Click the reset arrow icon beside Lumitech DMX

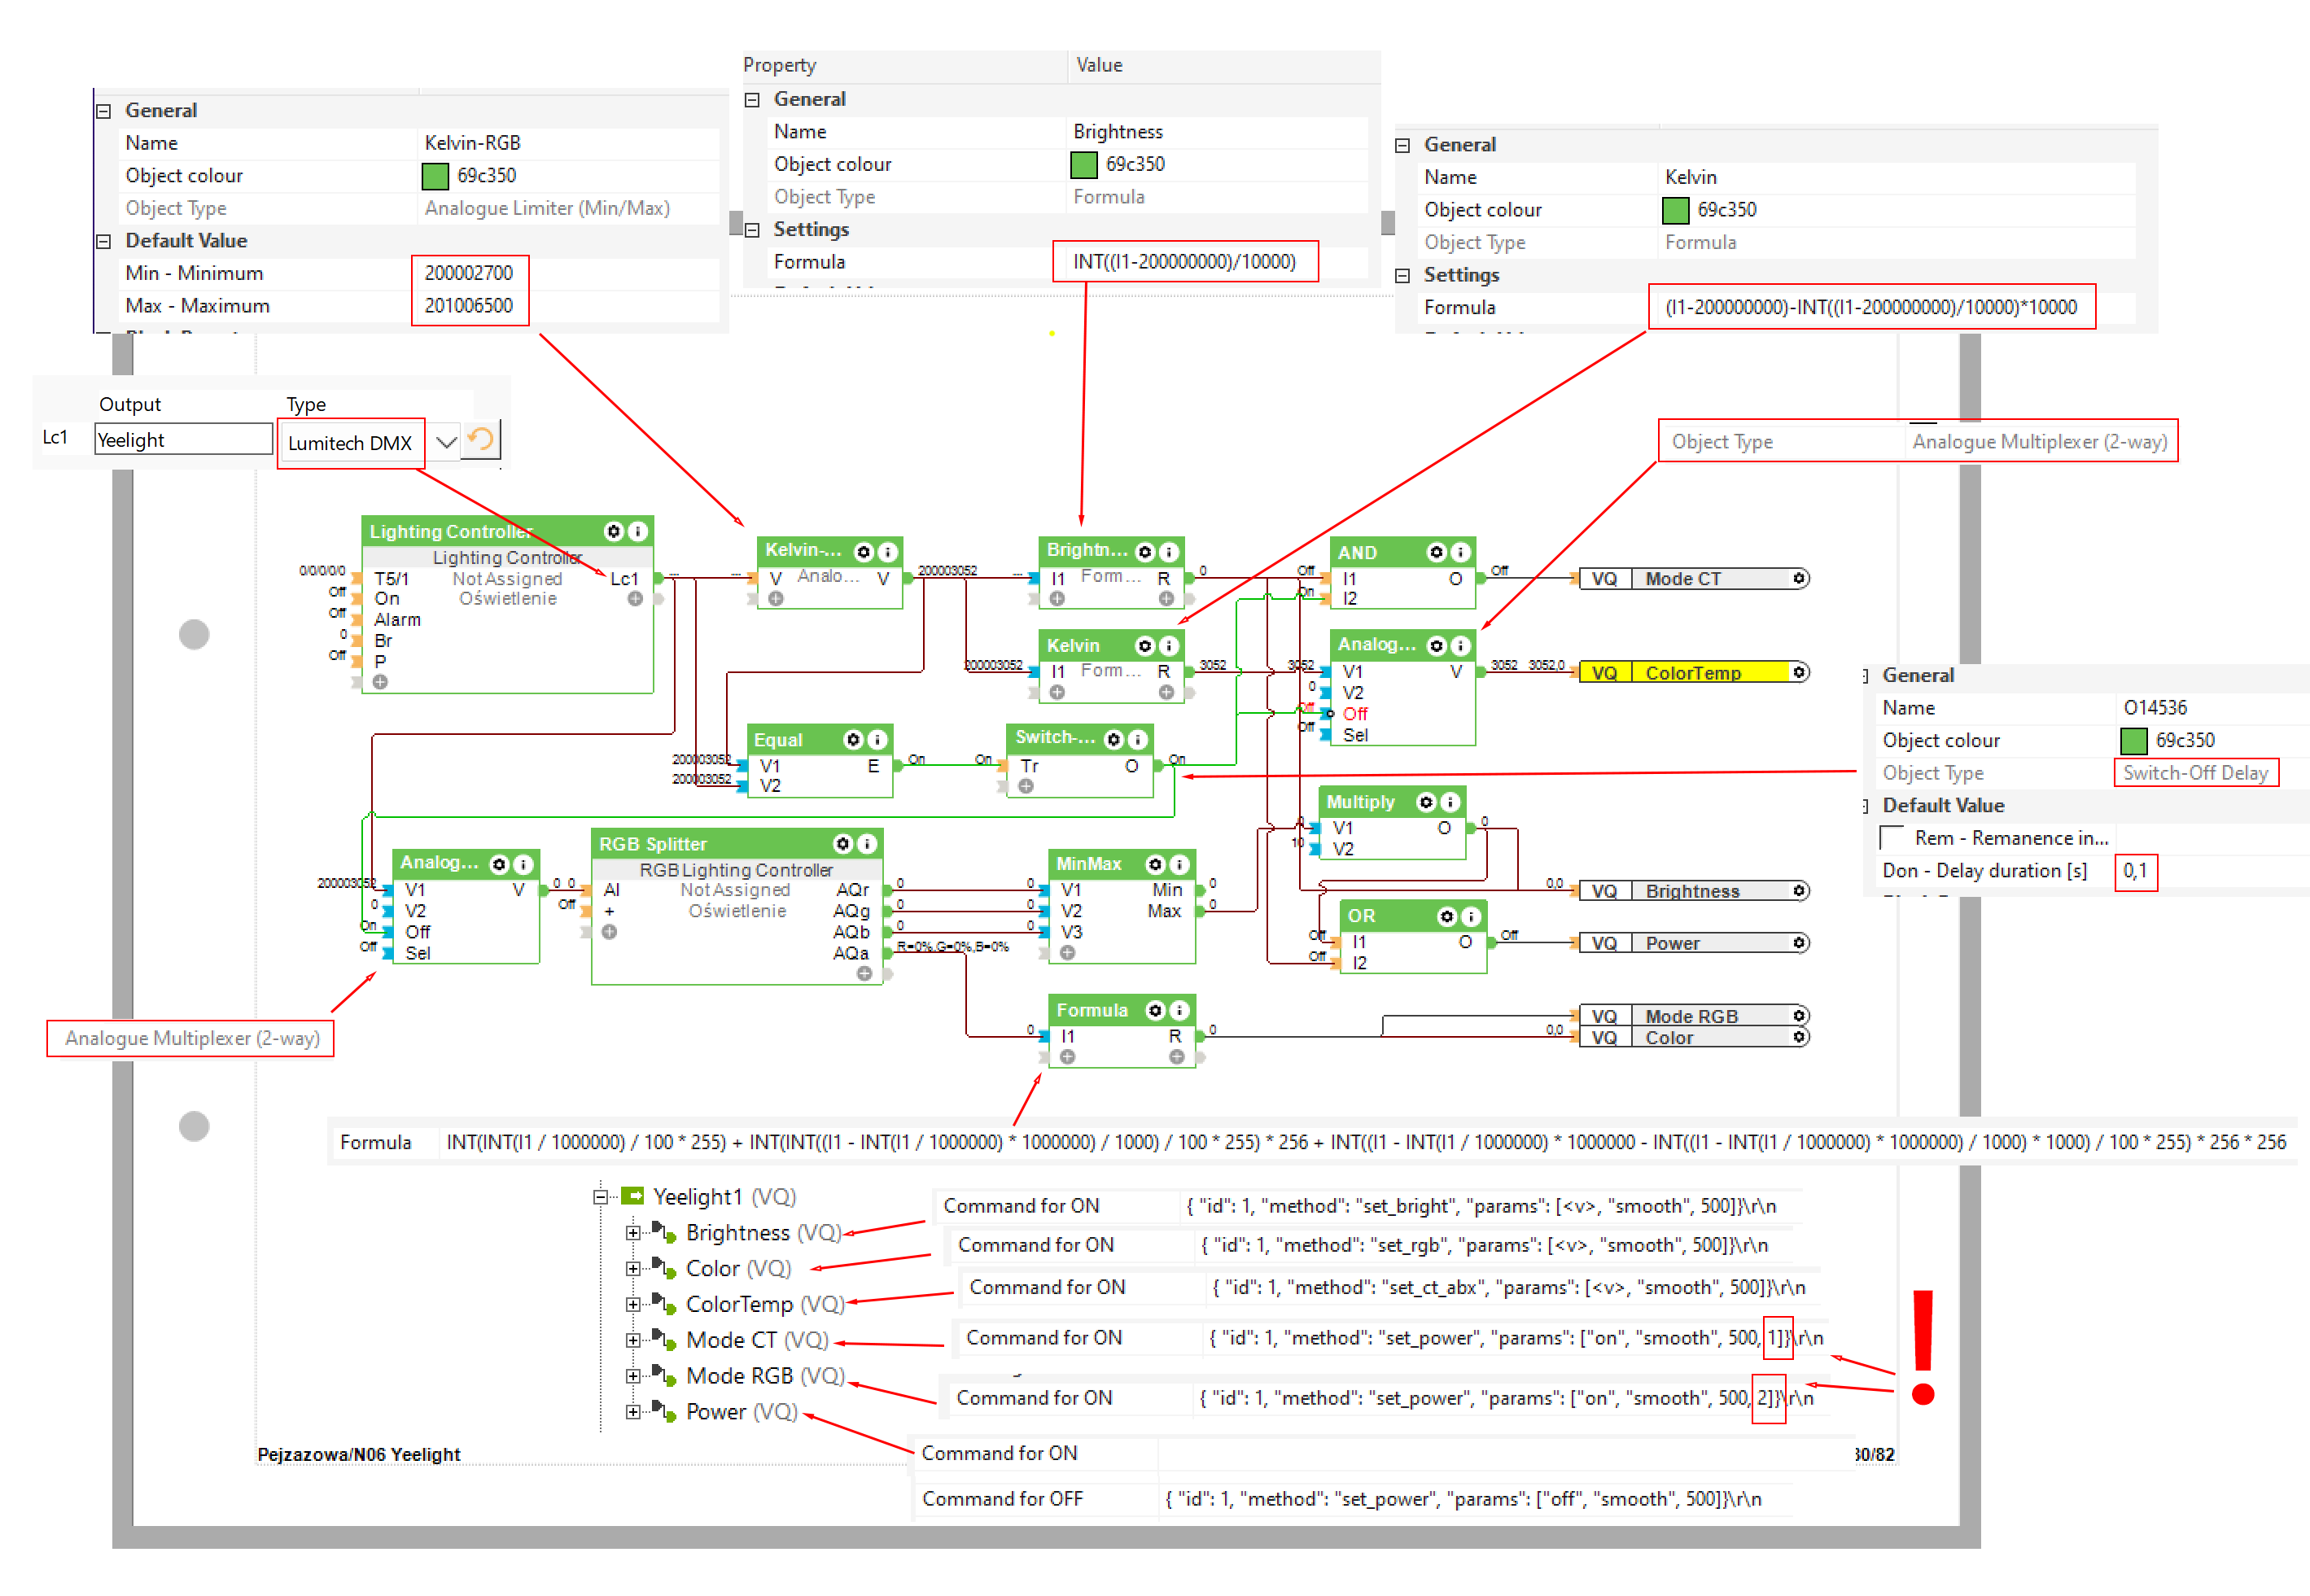tap(481, 439)
